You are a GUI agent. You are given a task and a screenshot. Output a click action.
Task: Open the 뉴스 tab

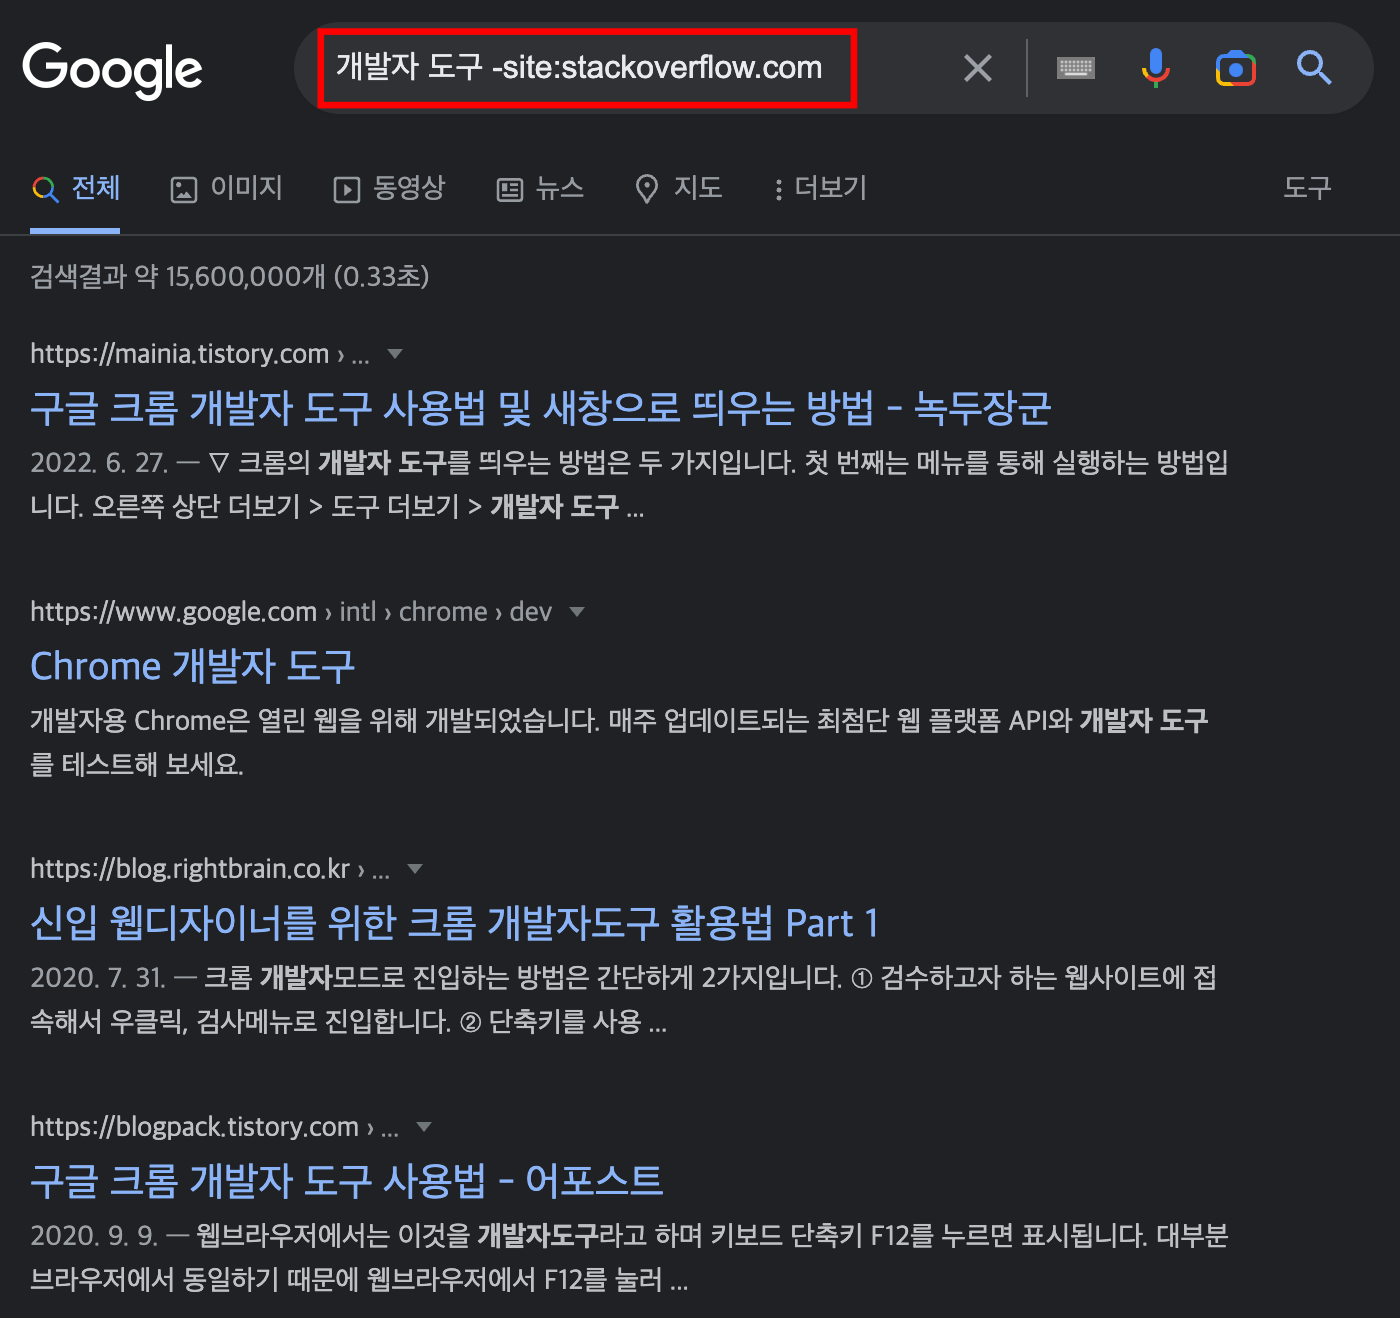coord(540,188)
